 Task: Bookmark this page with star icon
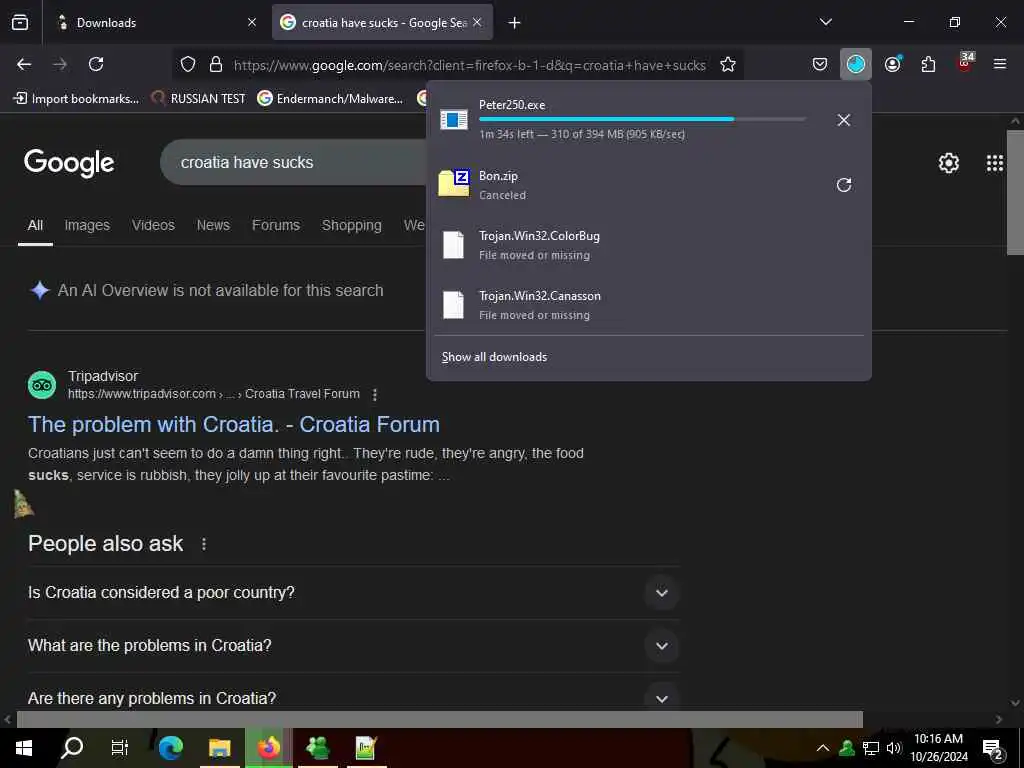pos(728,64)
